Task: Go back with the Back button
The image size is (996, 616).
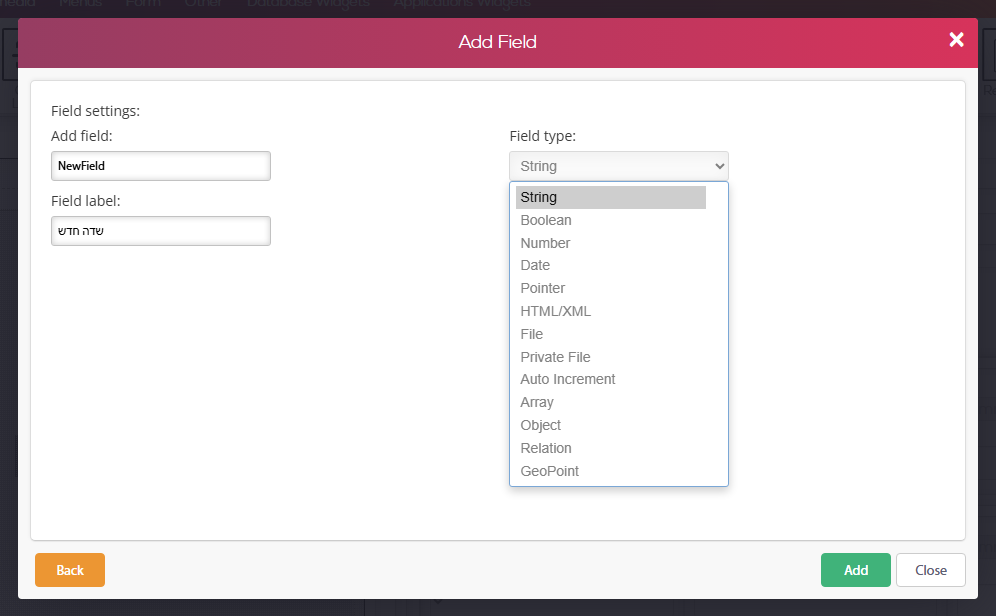Action: (x=70, y=570)
